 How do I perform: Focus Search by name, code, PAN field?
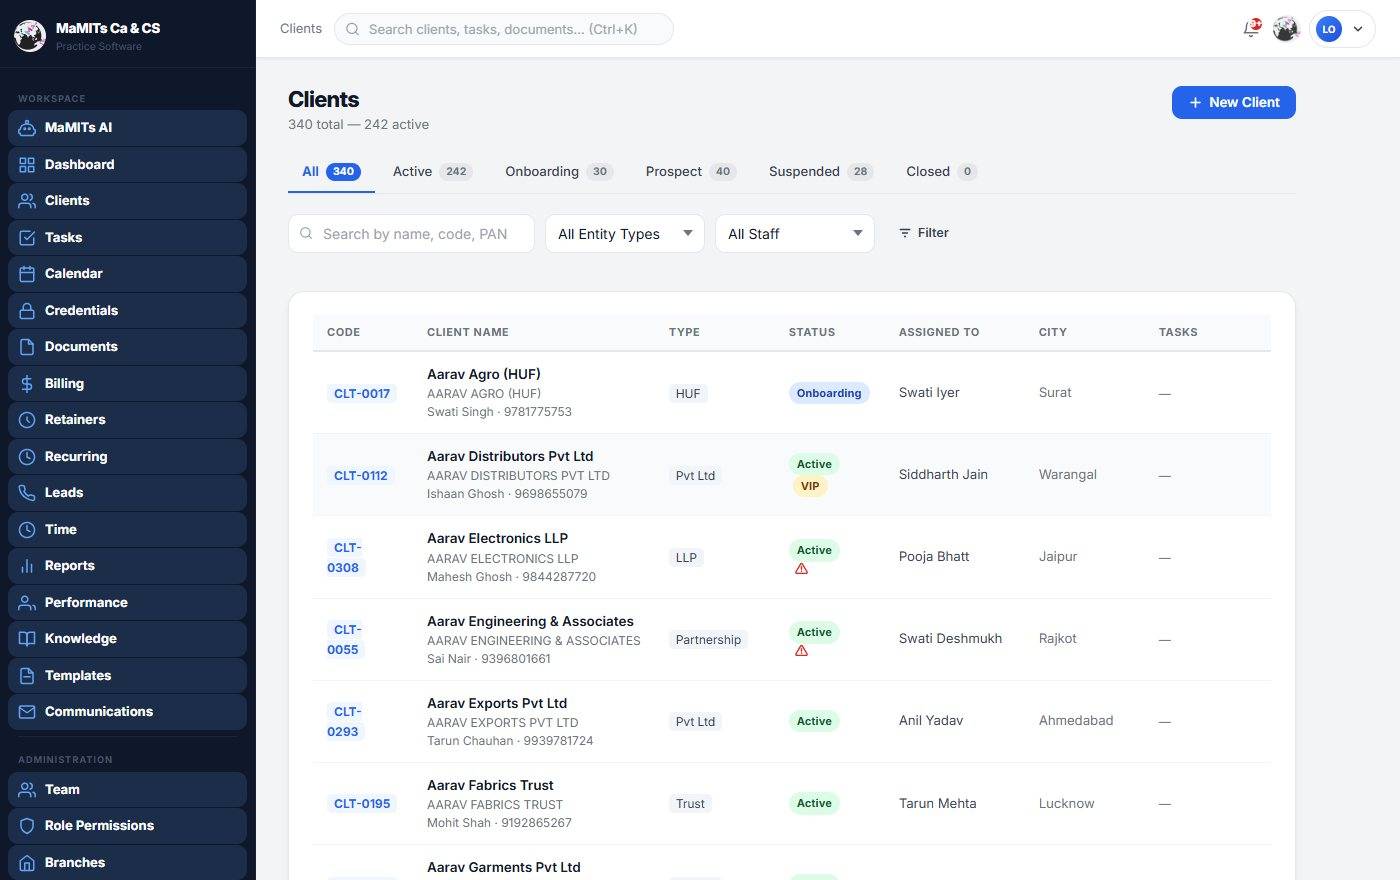tap(411, 234)
